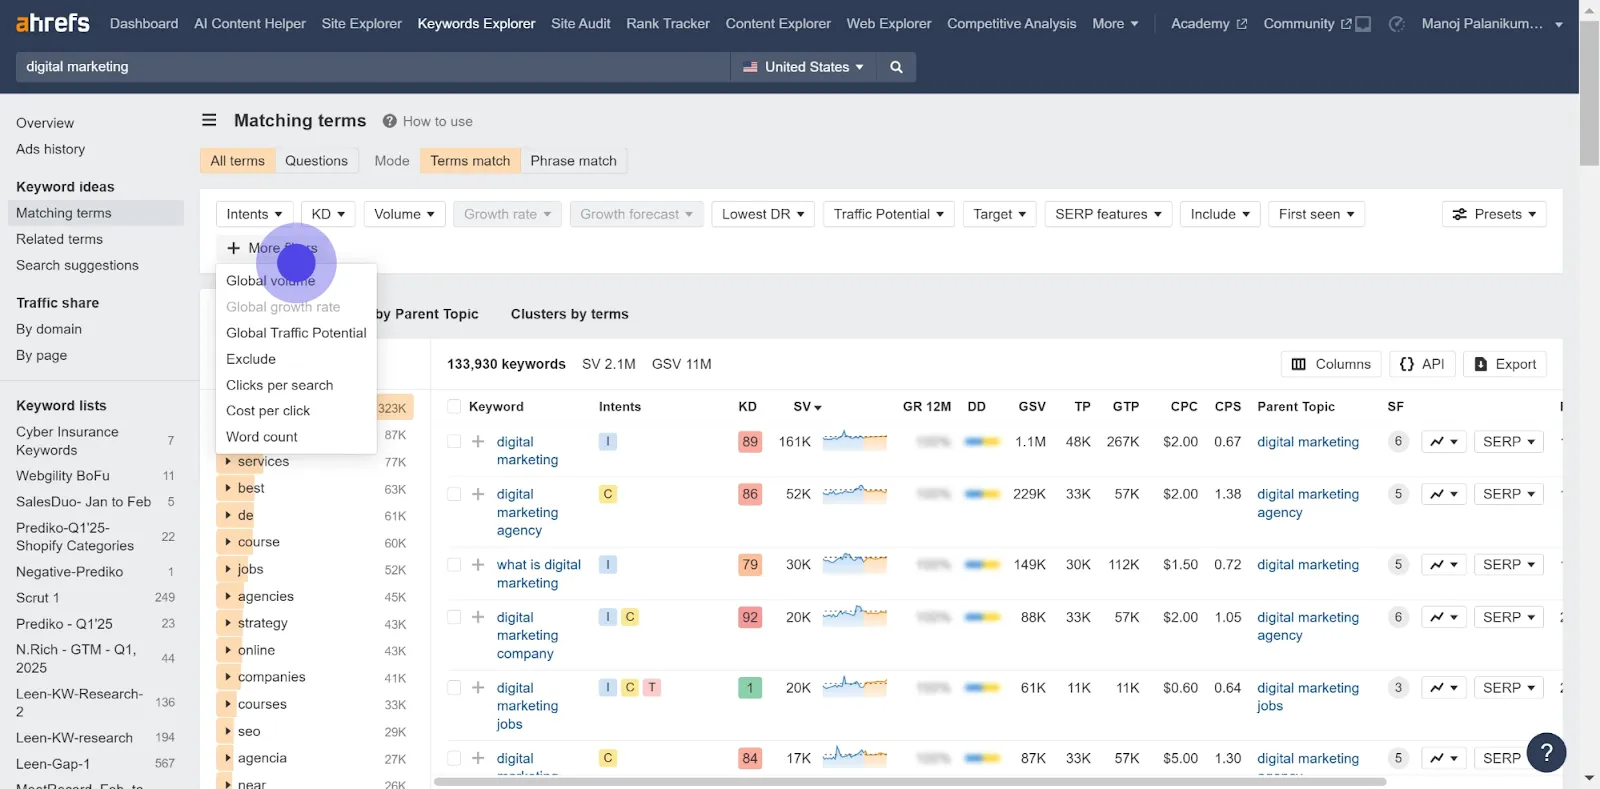Click the Ahrefs logo
This screenshot has height=789, width=1600.
(53, 22)
